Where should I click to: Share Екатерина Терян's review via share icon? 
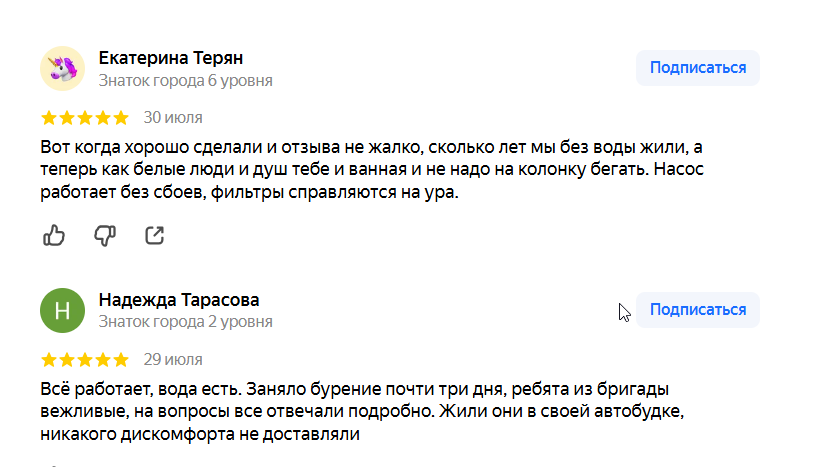(x=155, y=235)
